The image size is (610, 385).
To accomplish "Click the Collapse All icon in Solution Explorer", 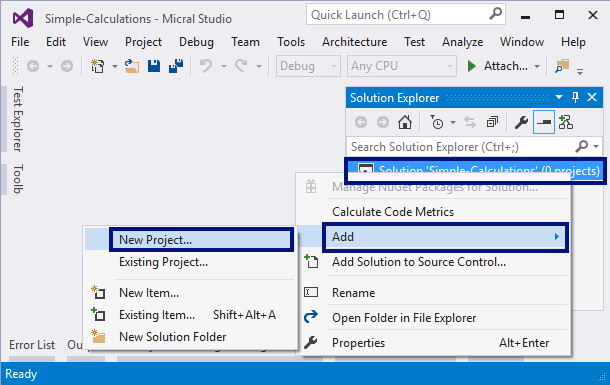I will [492, 122].
